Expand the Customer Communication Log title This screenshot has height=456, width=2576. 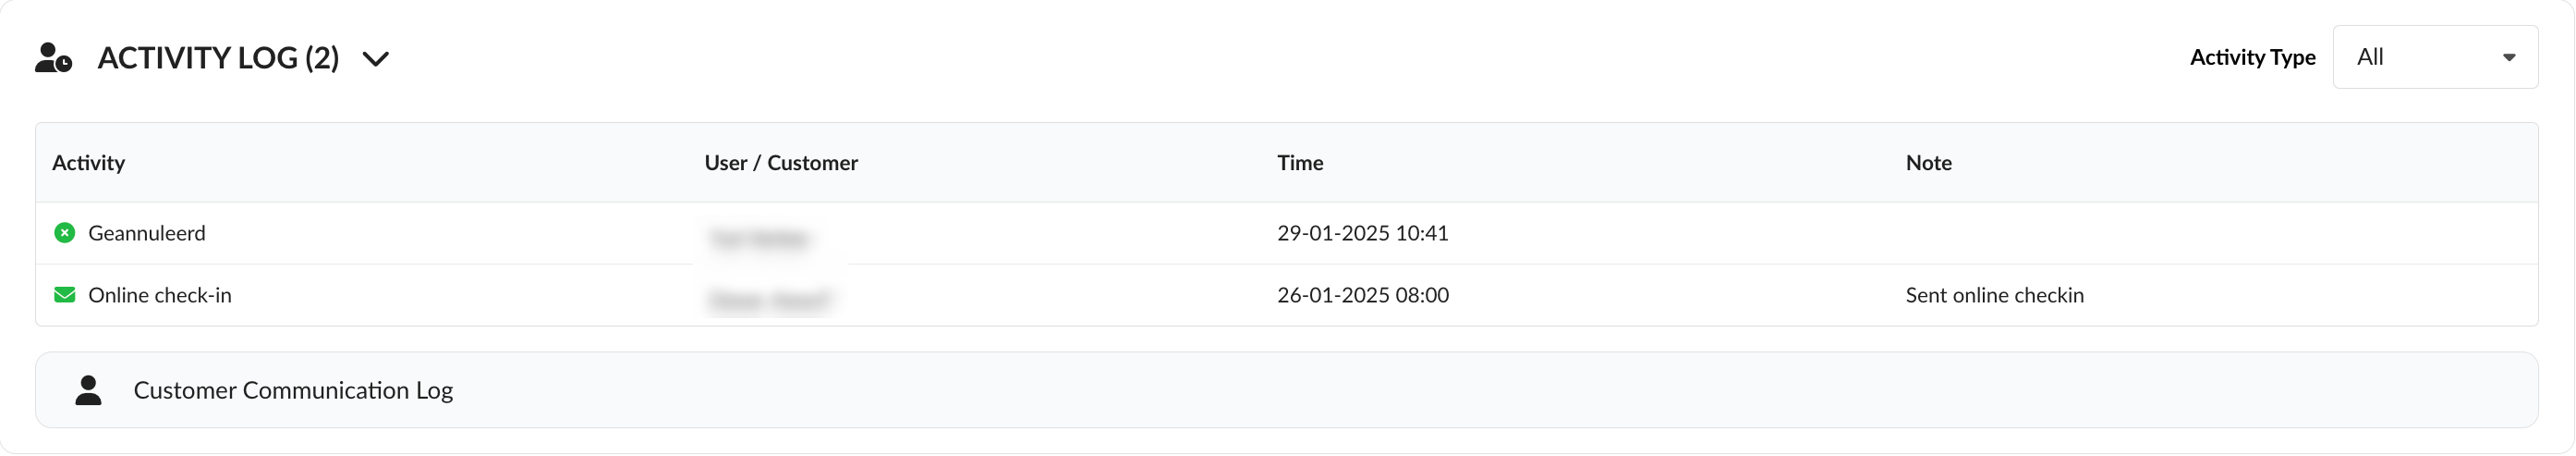(x=293, y=390)
